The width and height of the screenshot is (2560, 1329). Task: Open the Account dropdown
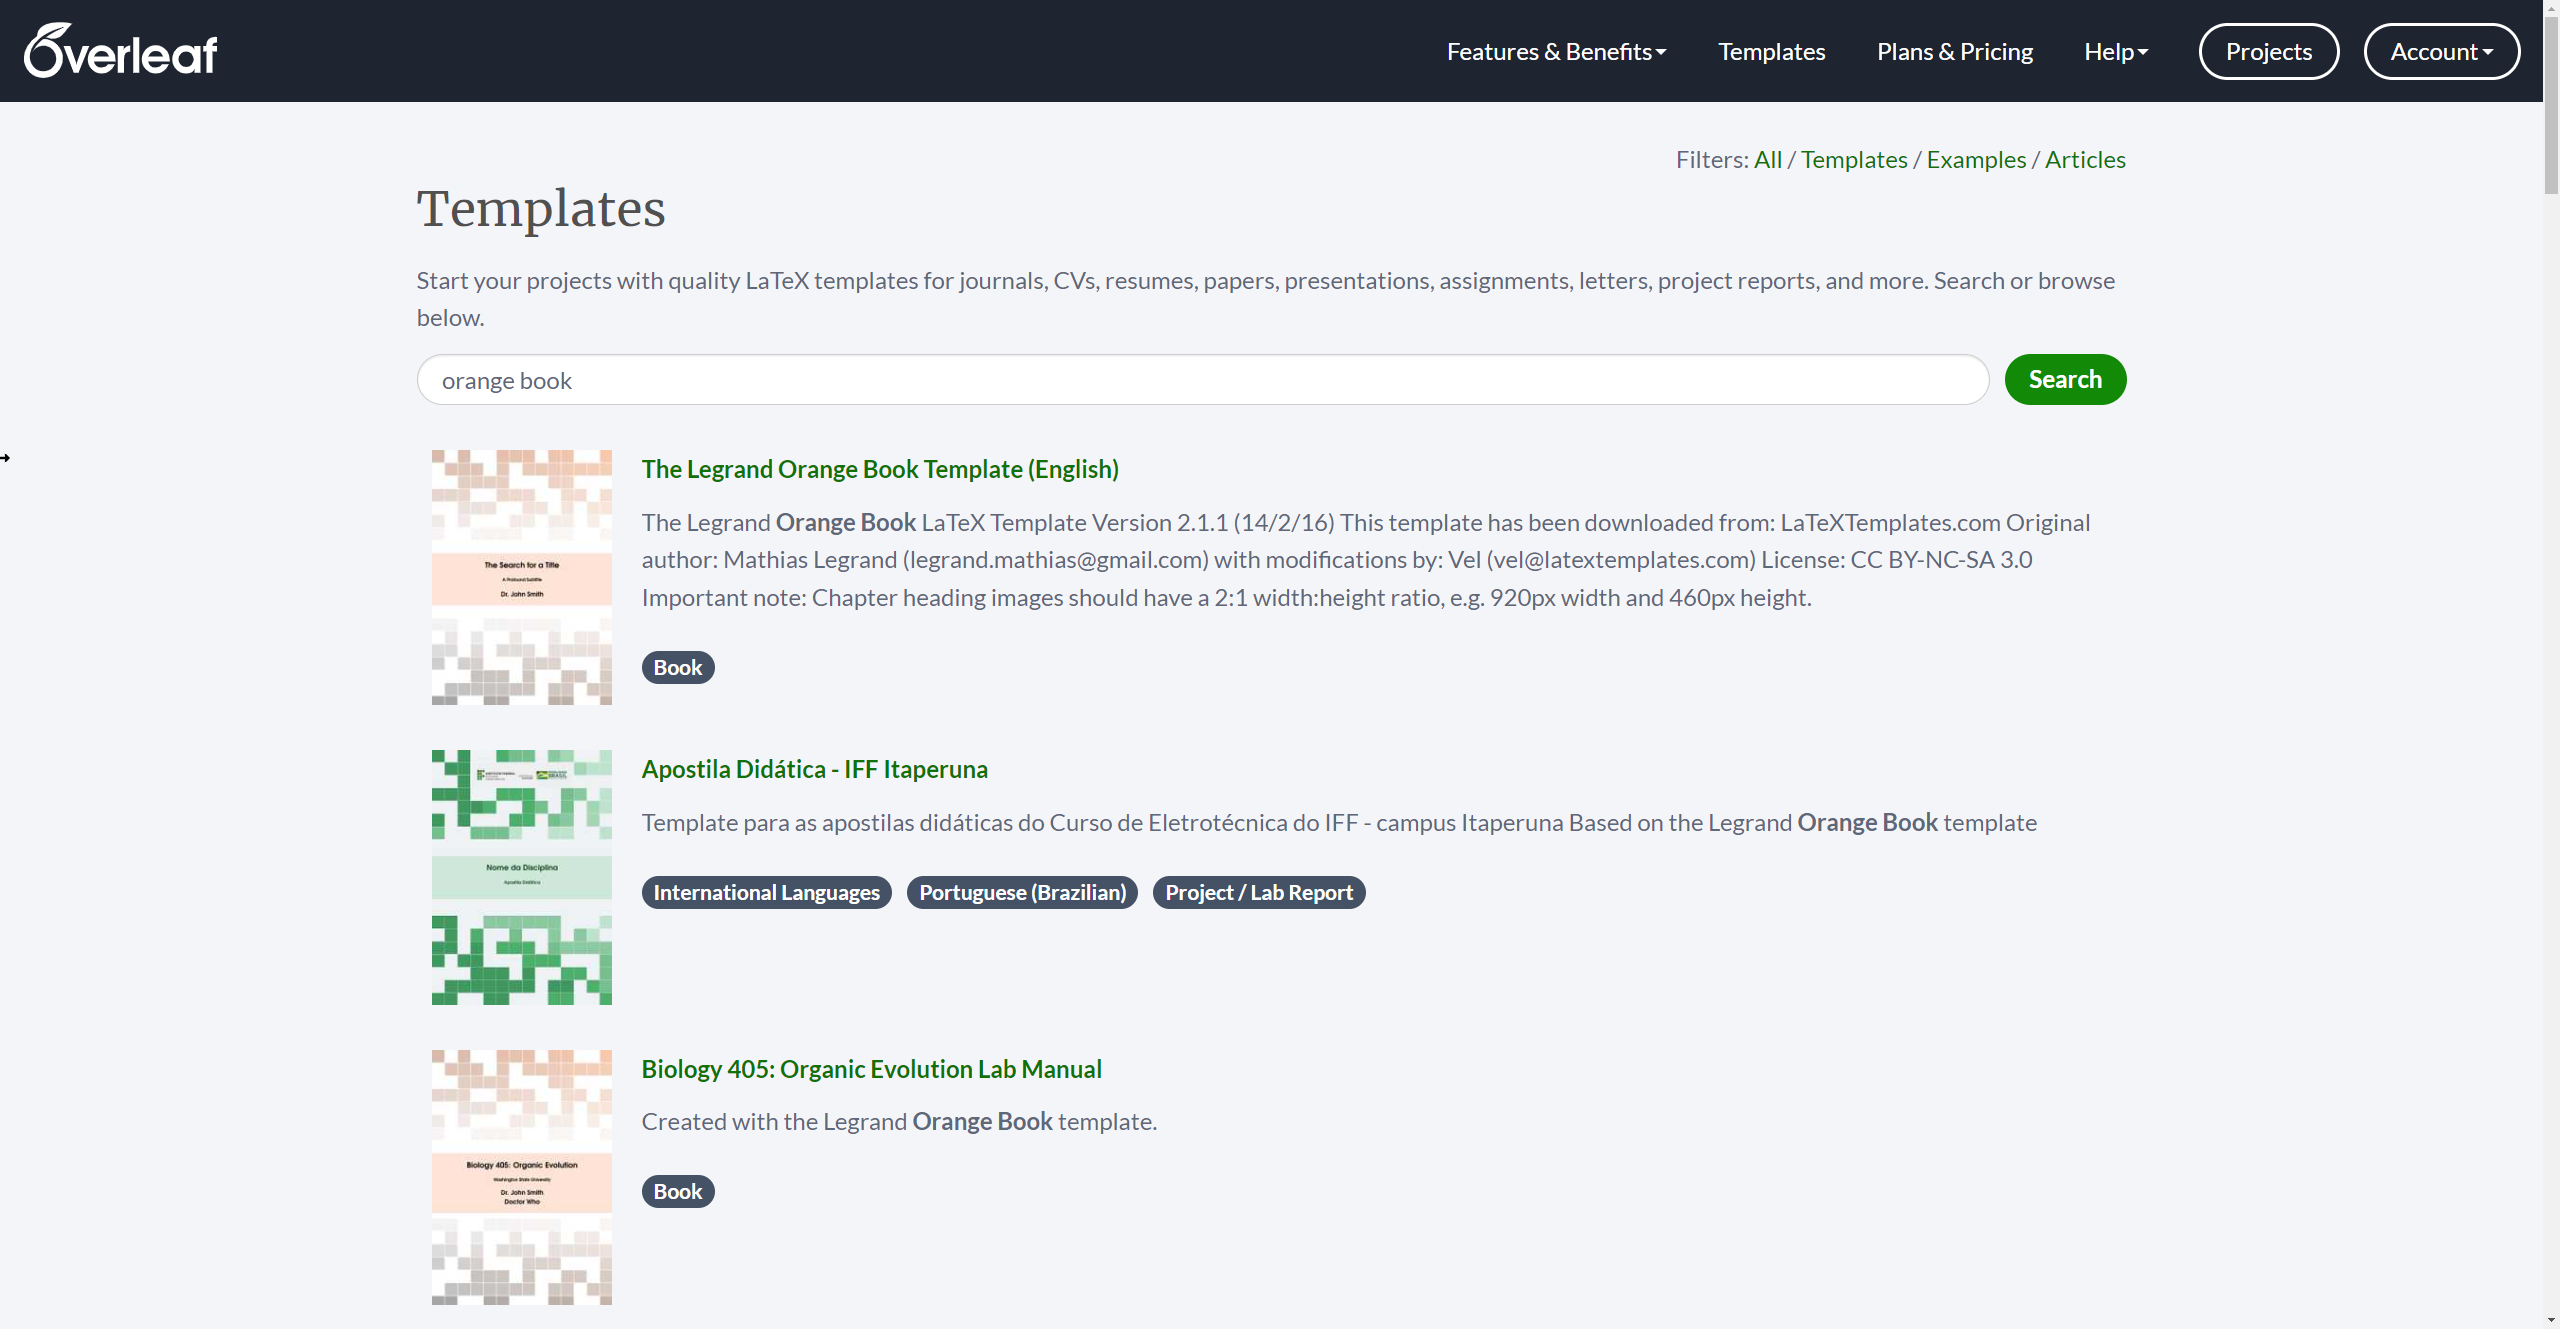pos(2441,51)
